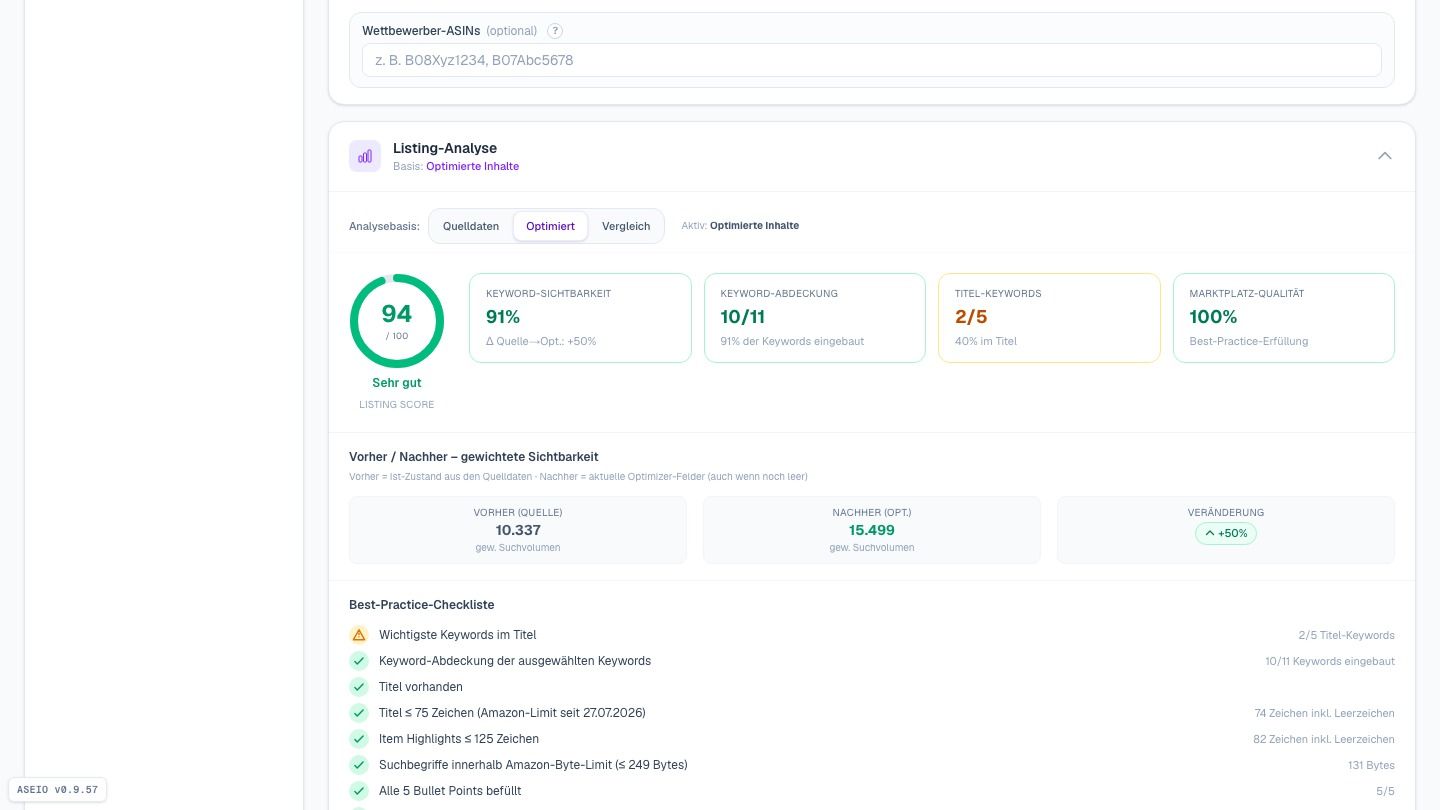
Task: Click the Nachher (Opt.) 15.499 box
Action: point(872,530)
